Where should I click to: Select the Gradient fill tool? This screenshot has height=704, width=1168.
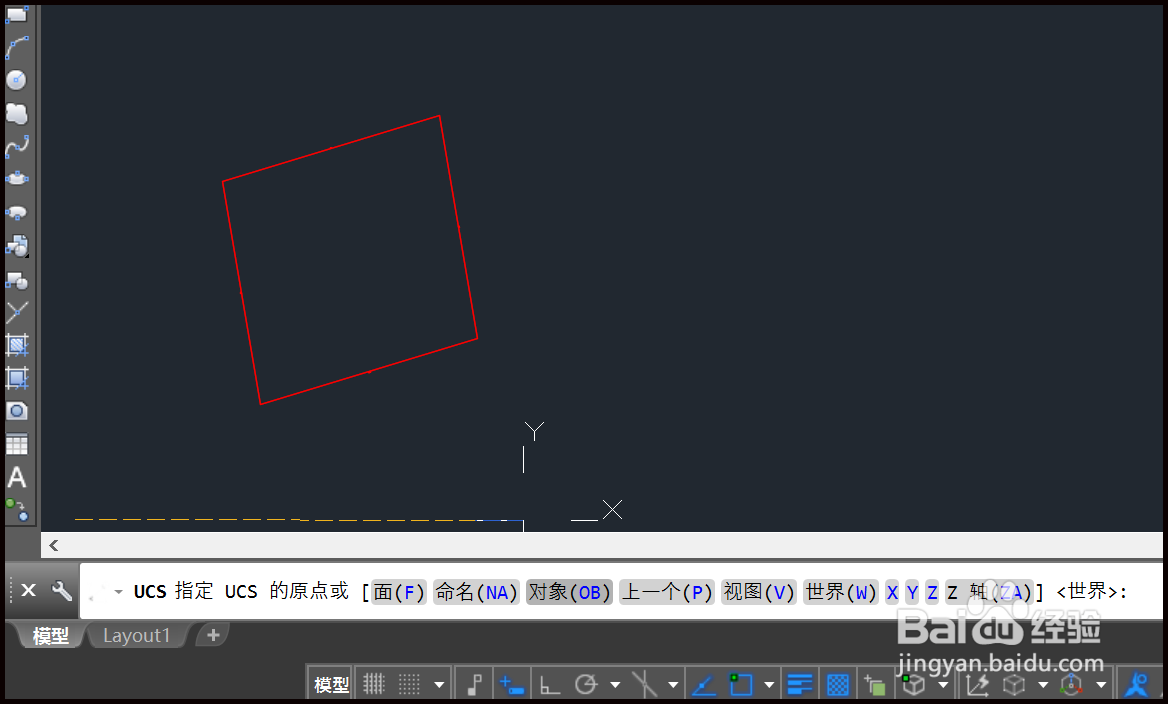click(x=16, y=378)
